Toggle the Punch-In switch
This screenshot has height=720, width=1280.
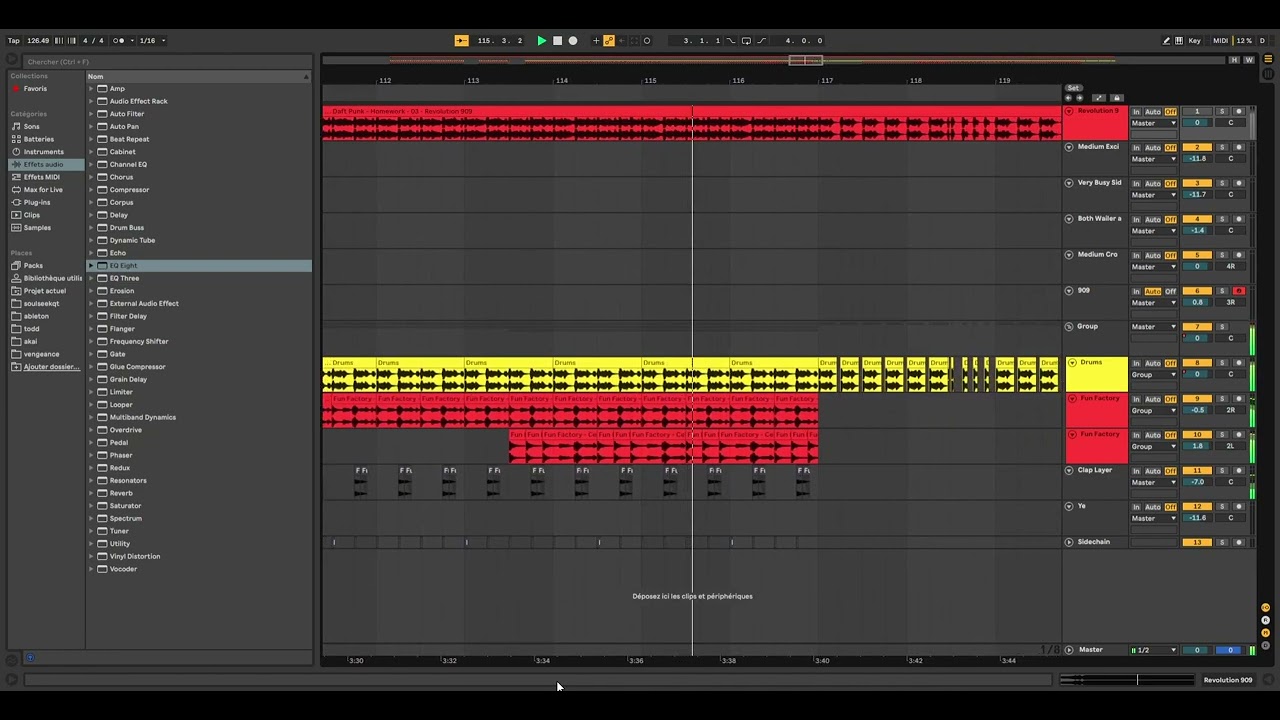coord(731,41)
